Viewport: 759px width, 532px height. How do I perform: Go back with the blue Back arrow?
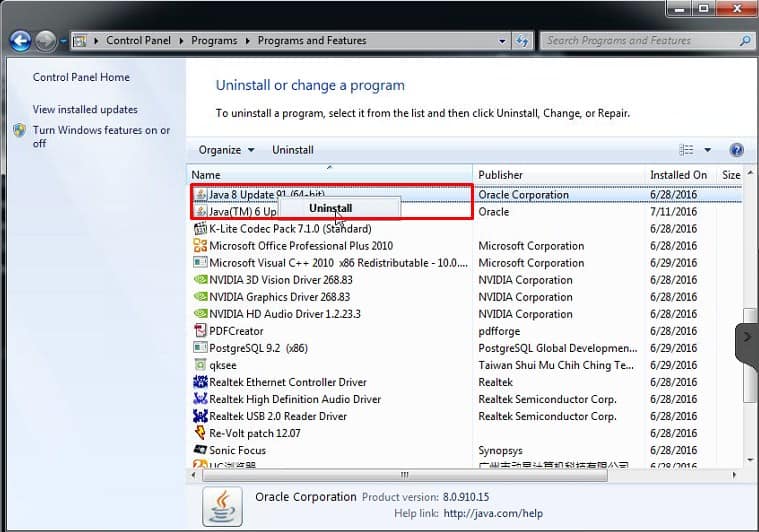coord(20,41)
